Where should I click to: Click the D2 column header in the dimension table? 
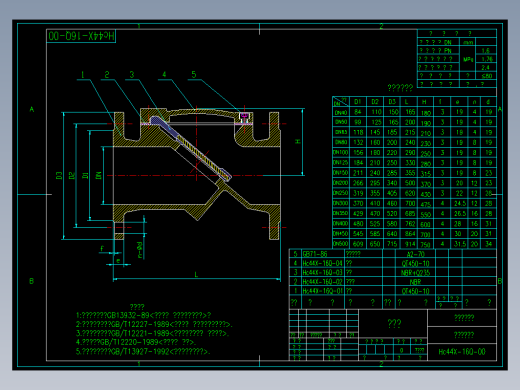(375, 102)
